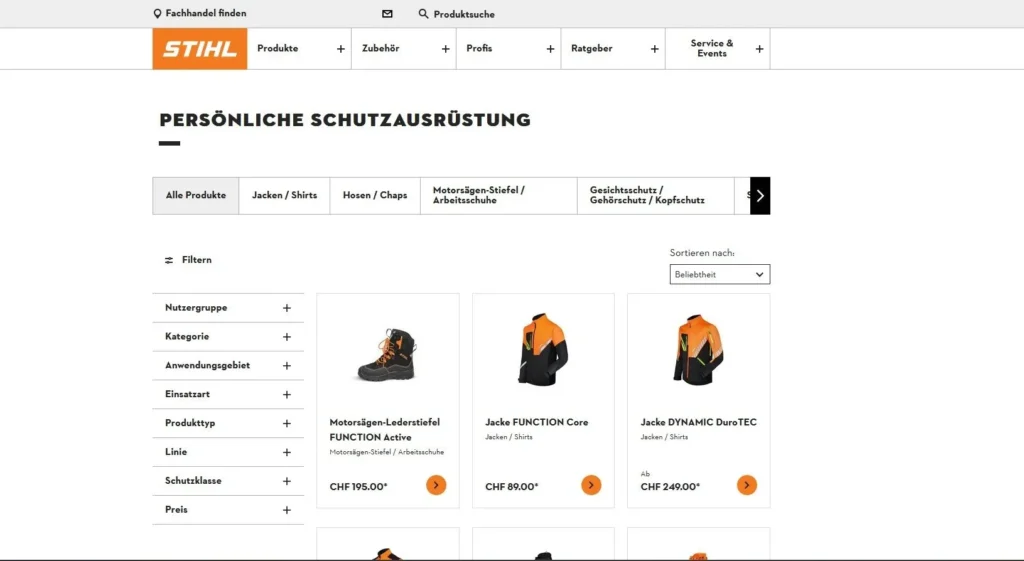
Task: Click the location pin icon beside Fachhandel finden
Action: click(x=157, y=14)
